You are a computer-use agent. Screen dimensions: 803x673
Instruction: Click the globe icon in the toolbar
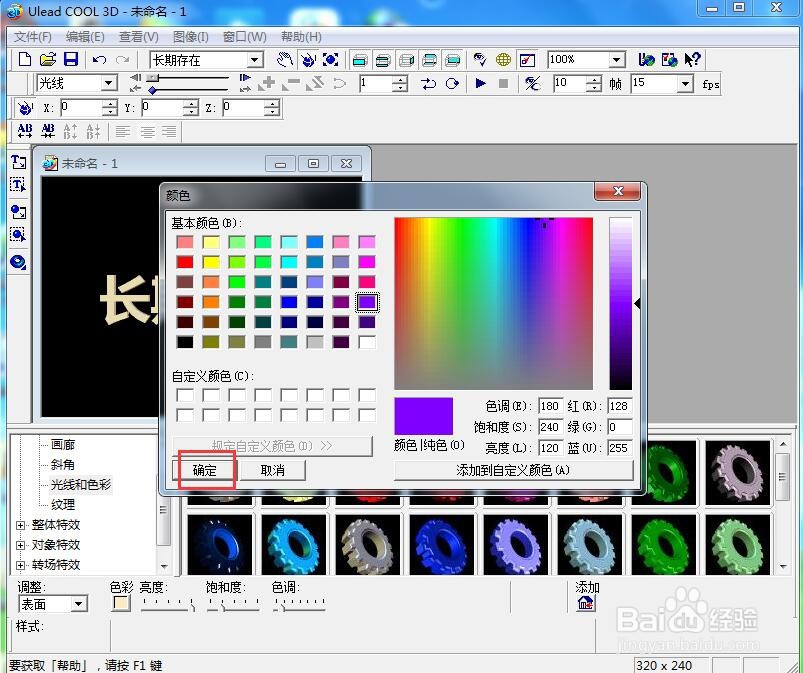pyautogui.click(x=503, y=60)
